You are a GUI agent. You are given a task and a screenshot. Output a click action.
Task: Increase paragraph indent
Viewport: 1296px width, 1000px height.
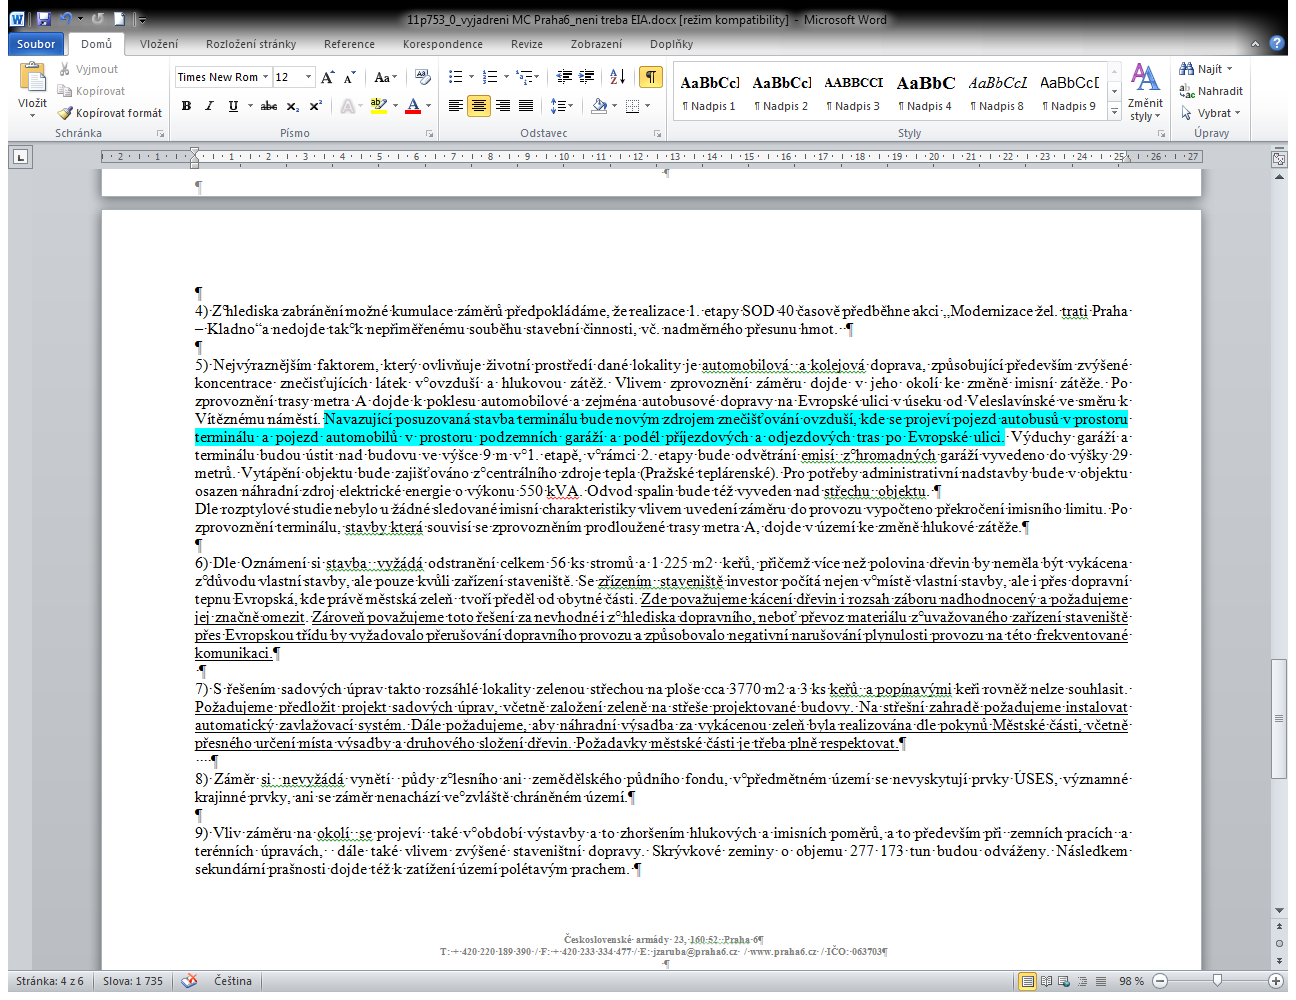pos(587,77)
